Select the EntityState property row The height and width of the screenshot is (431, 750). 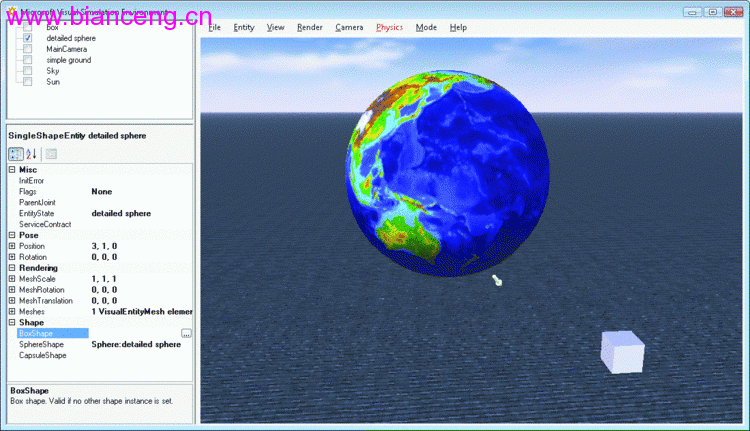(x=100, y=213)
